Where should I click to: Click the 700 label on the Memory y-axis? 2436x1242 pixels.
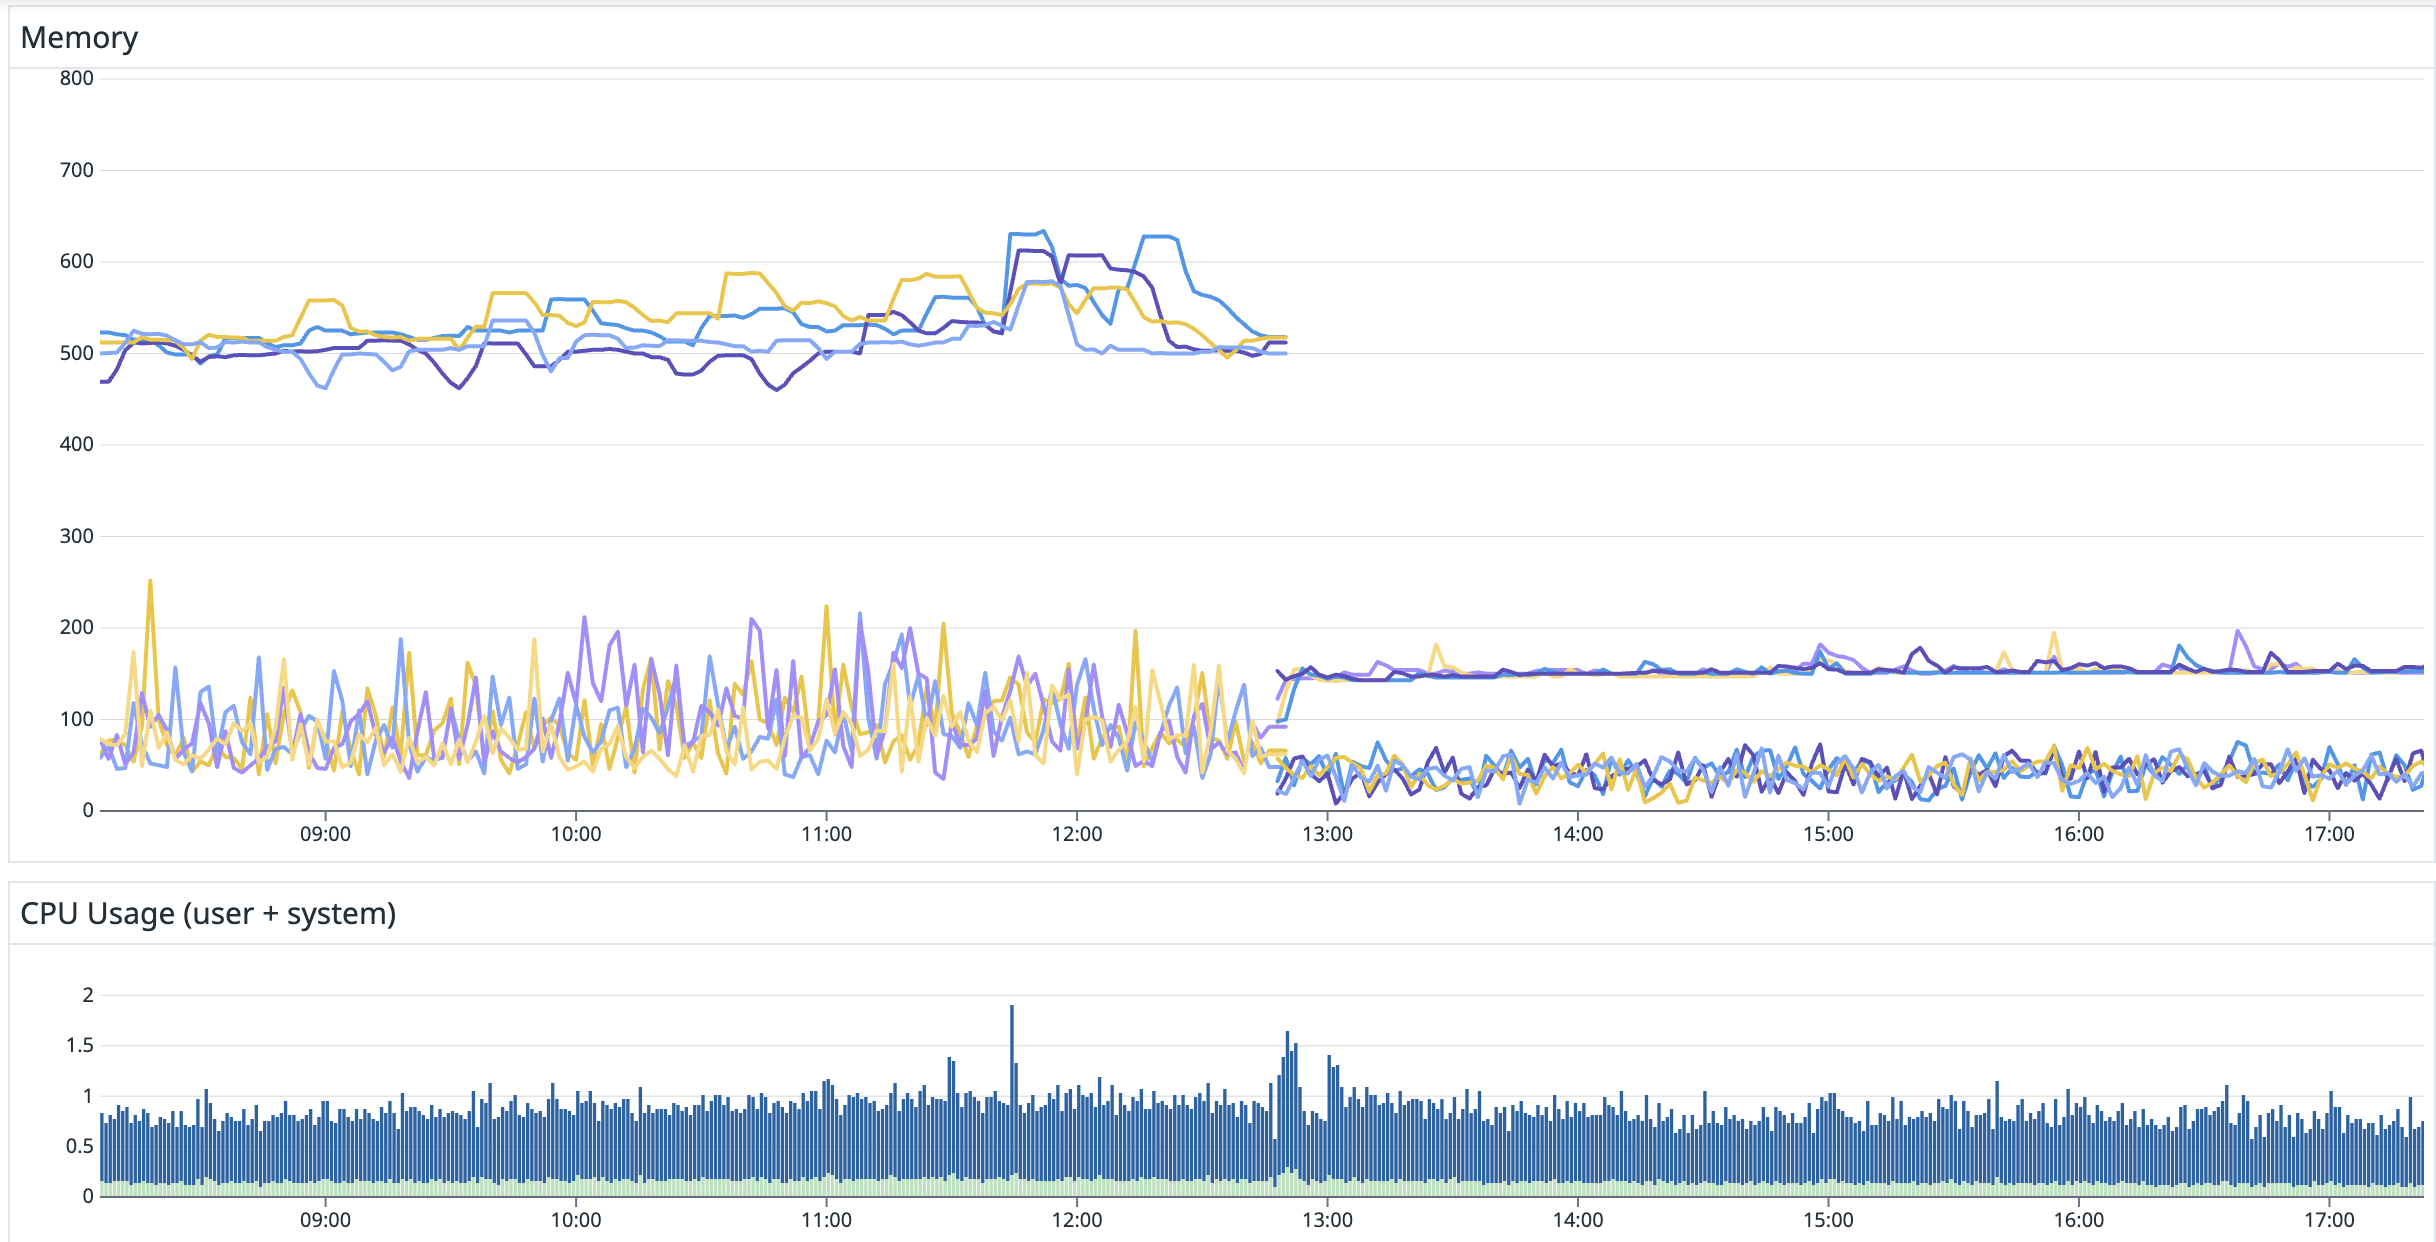76,170
